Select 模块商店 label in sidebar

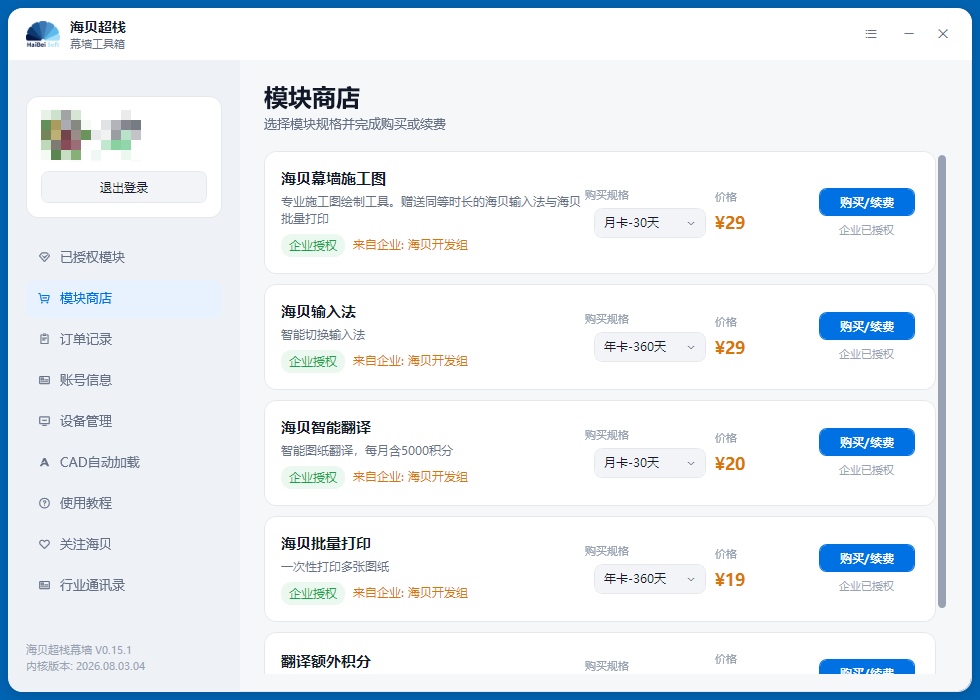pyautogui.click(x=86, y=298)
